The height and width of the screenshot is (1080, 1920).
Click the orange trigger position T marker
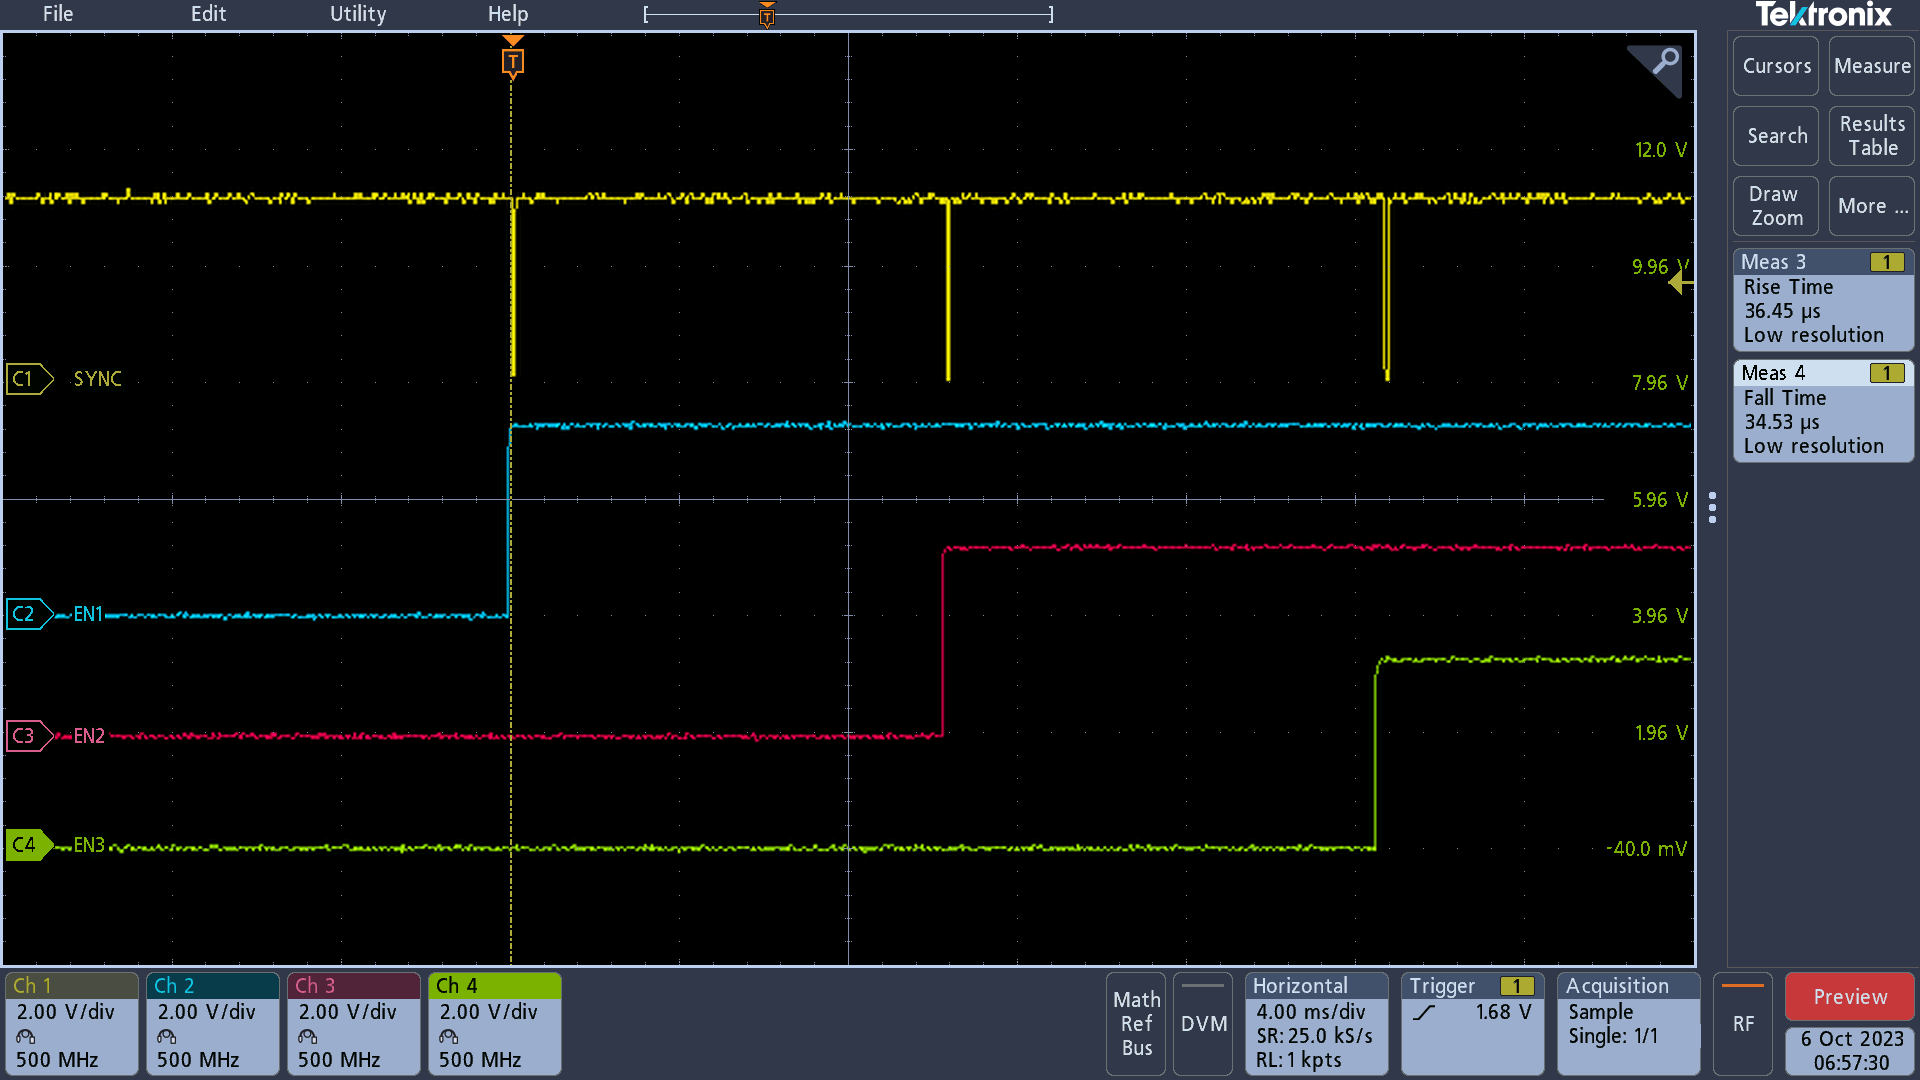(x=512, y=62)
